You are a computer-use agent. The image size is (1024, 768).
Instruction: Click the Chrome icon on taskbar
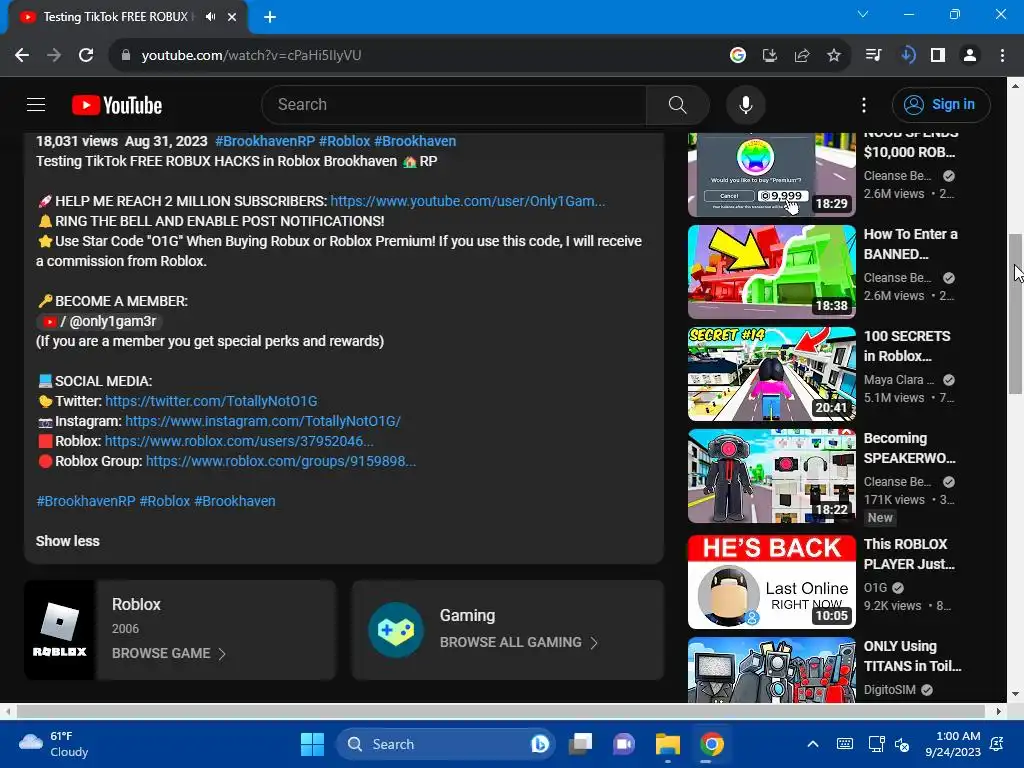coord(712,744)
